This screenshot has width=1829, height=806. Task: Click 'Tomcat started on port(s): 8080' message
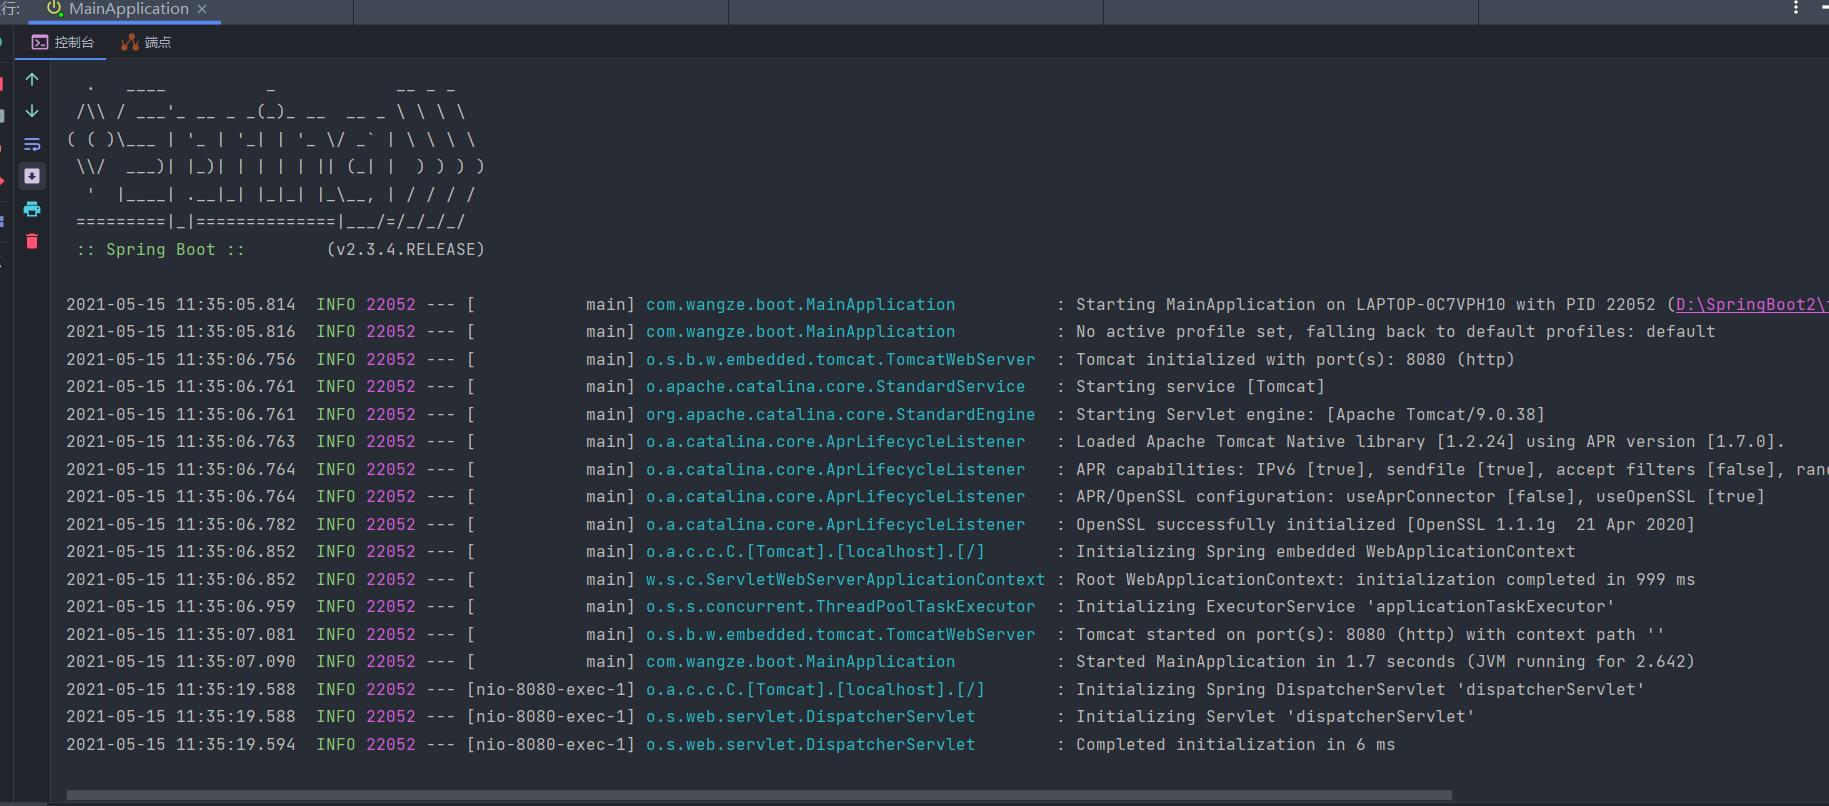(1370, 634)
